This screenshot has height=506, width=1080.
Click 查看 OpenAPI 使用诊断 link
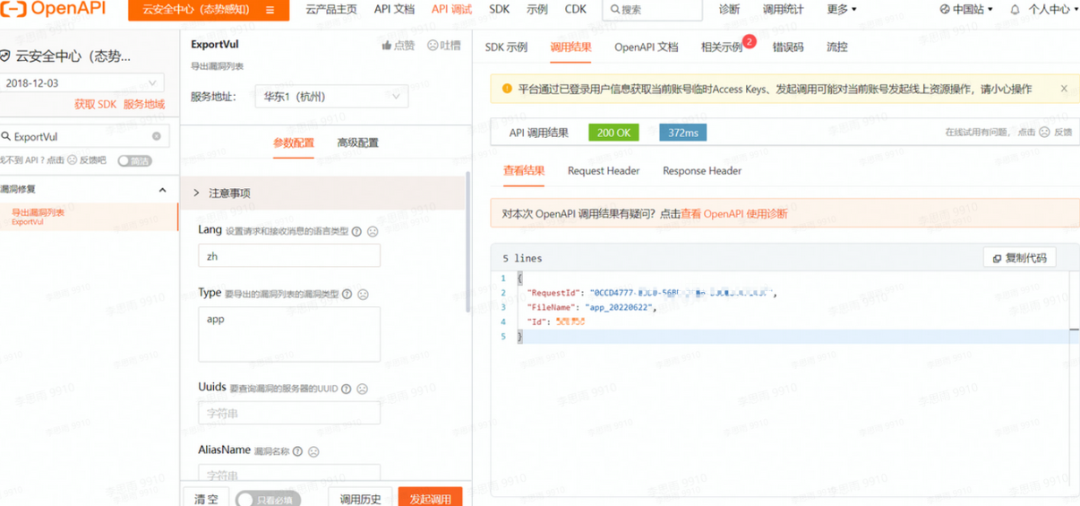tap(734, 214)
